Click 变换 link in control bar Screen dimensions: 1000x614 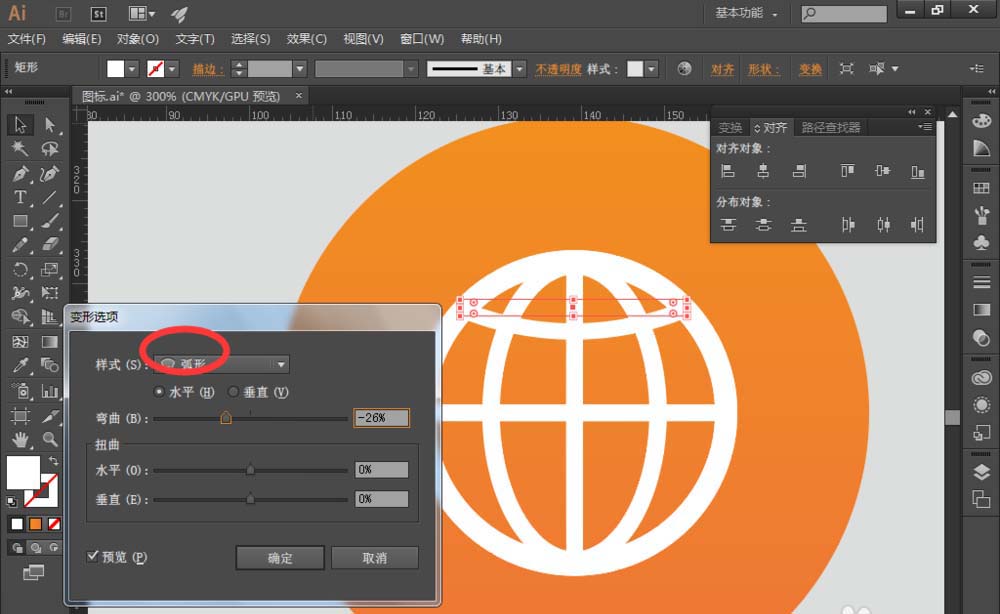pos(810,69)
